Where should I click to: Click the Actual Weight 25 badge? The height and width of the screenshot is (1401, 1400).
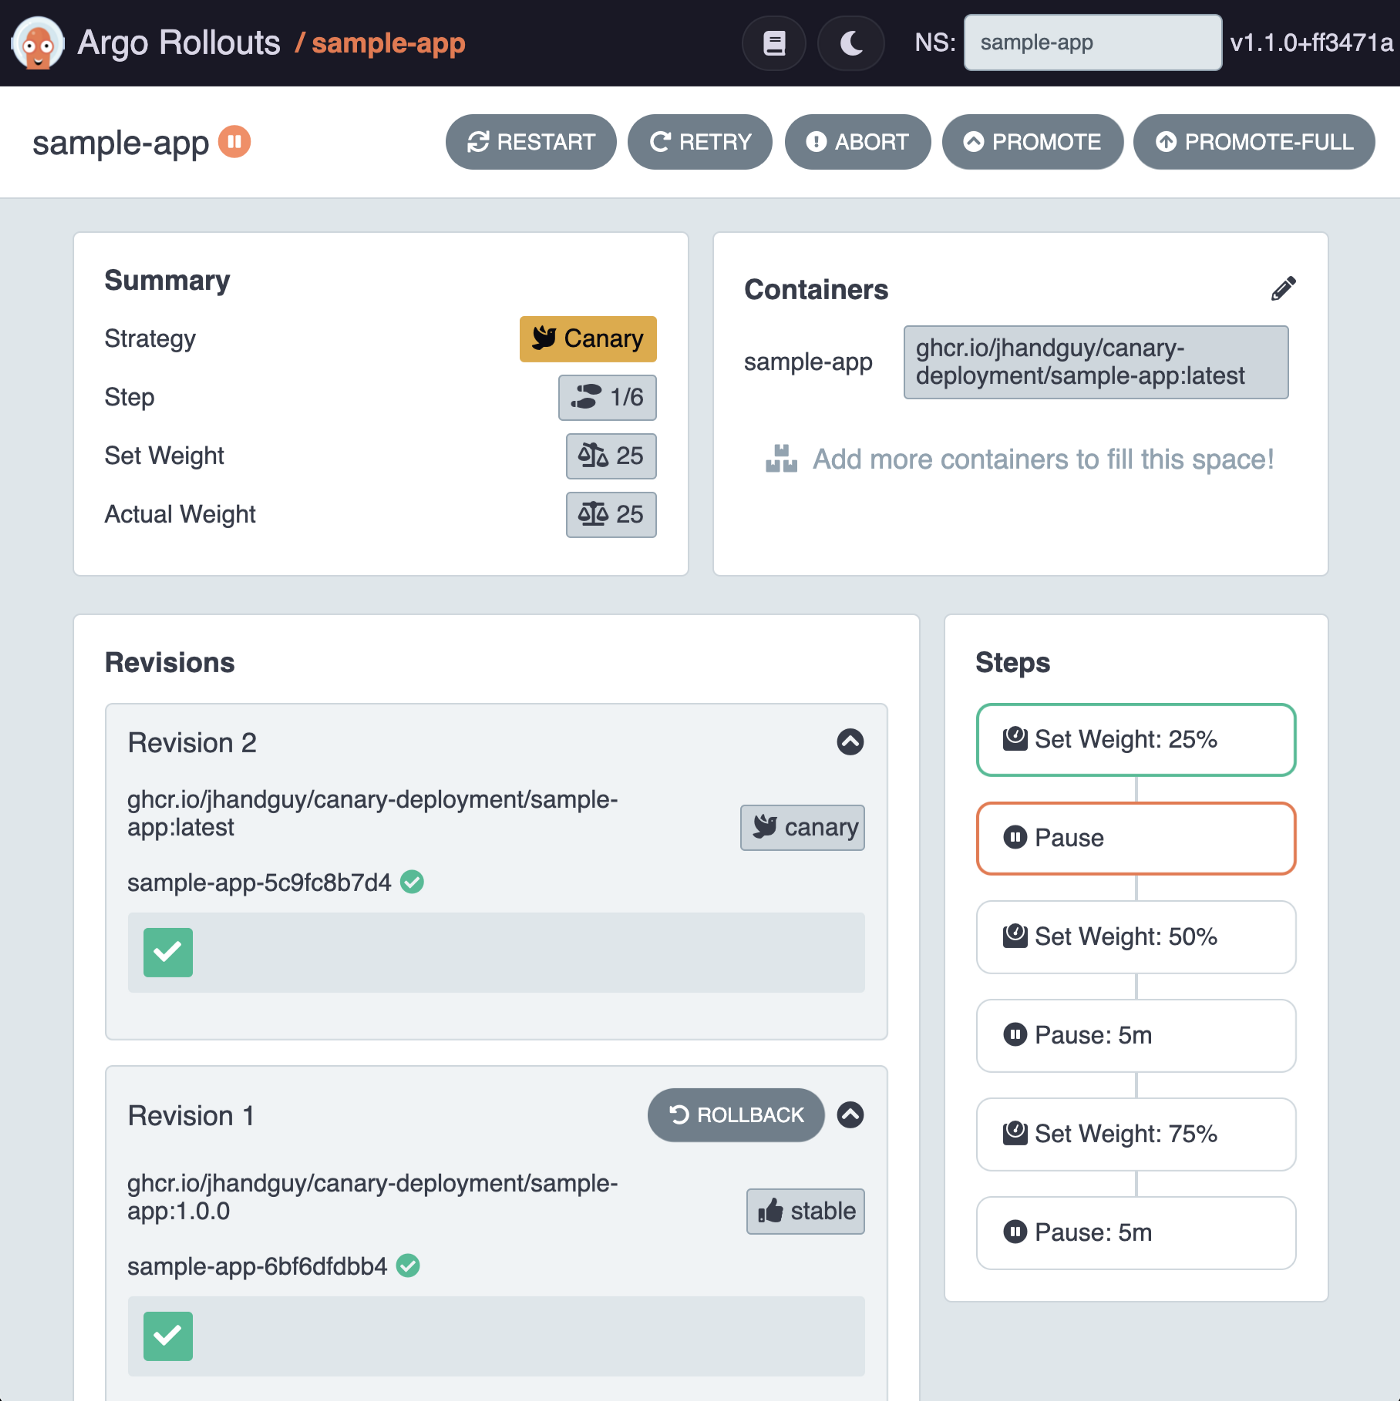(611, 515)
